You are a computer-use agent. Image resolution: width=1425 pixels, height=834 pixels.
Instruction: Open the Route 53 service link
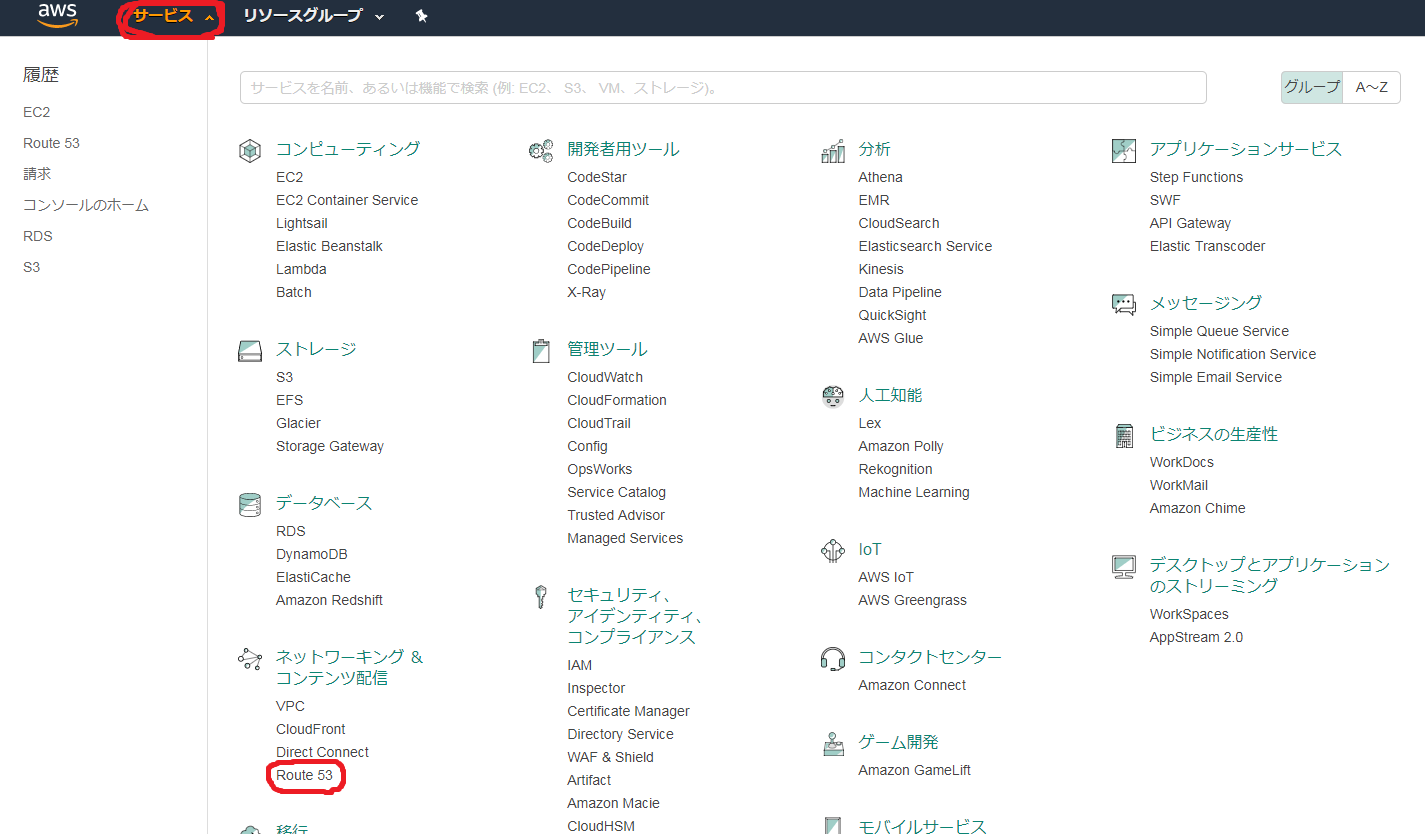[304, 775]
